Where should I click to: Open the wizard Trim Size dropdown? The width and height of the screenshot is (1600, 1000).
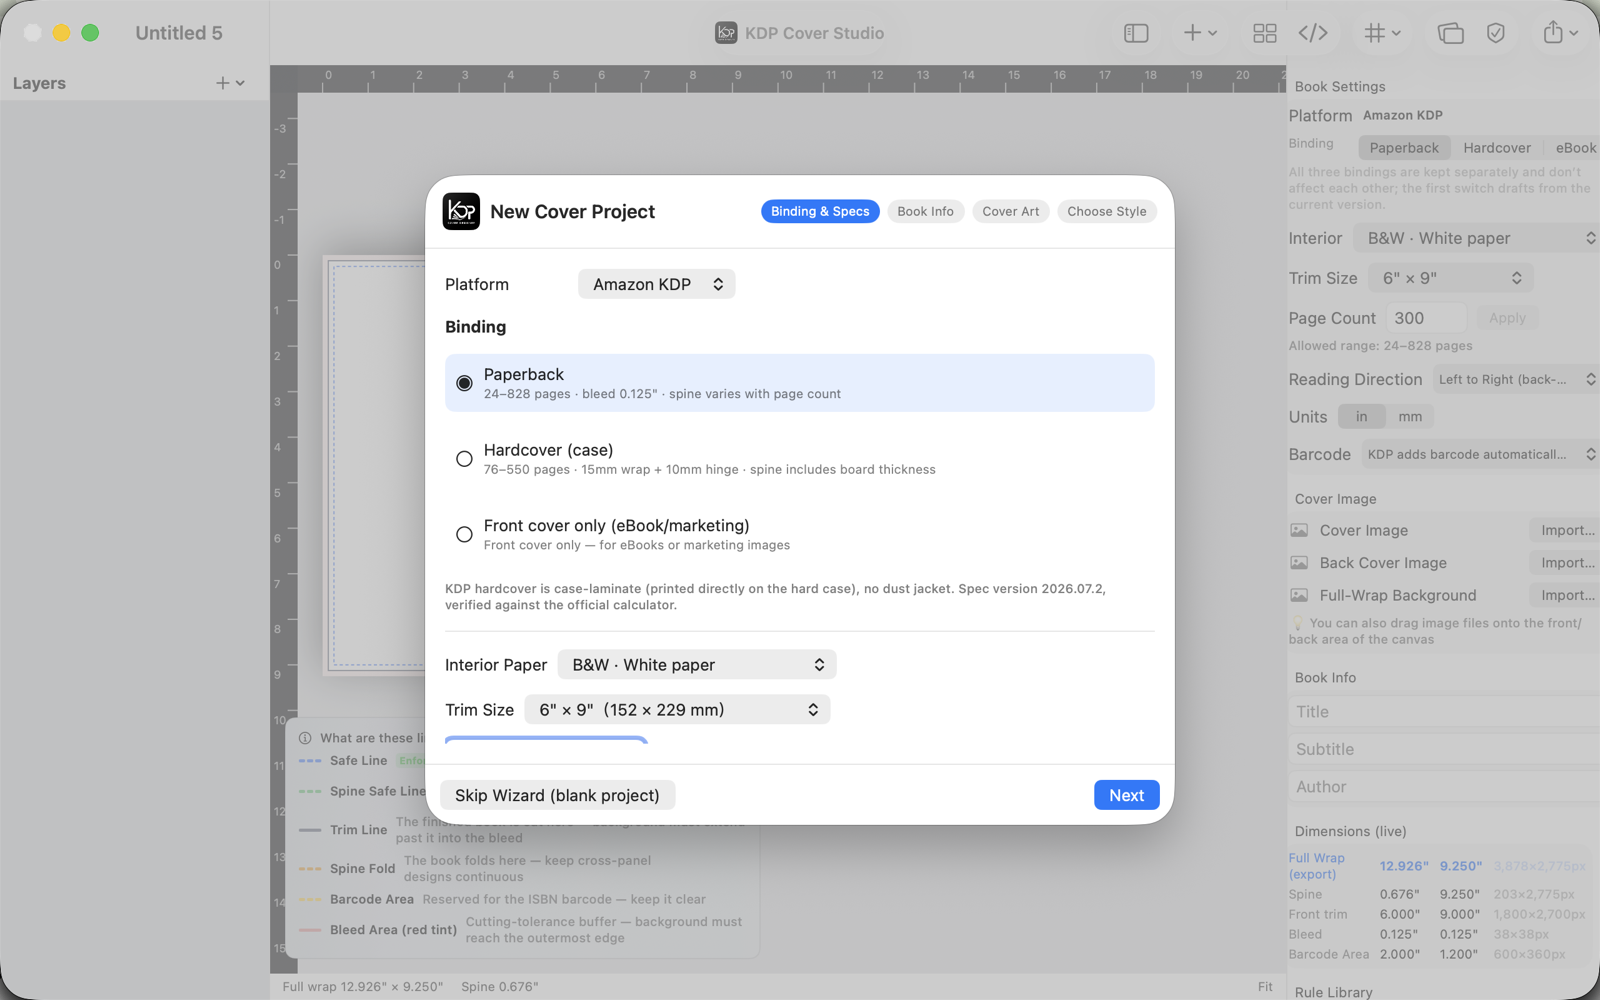pos(677,710)
